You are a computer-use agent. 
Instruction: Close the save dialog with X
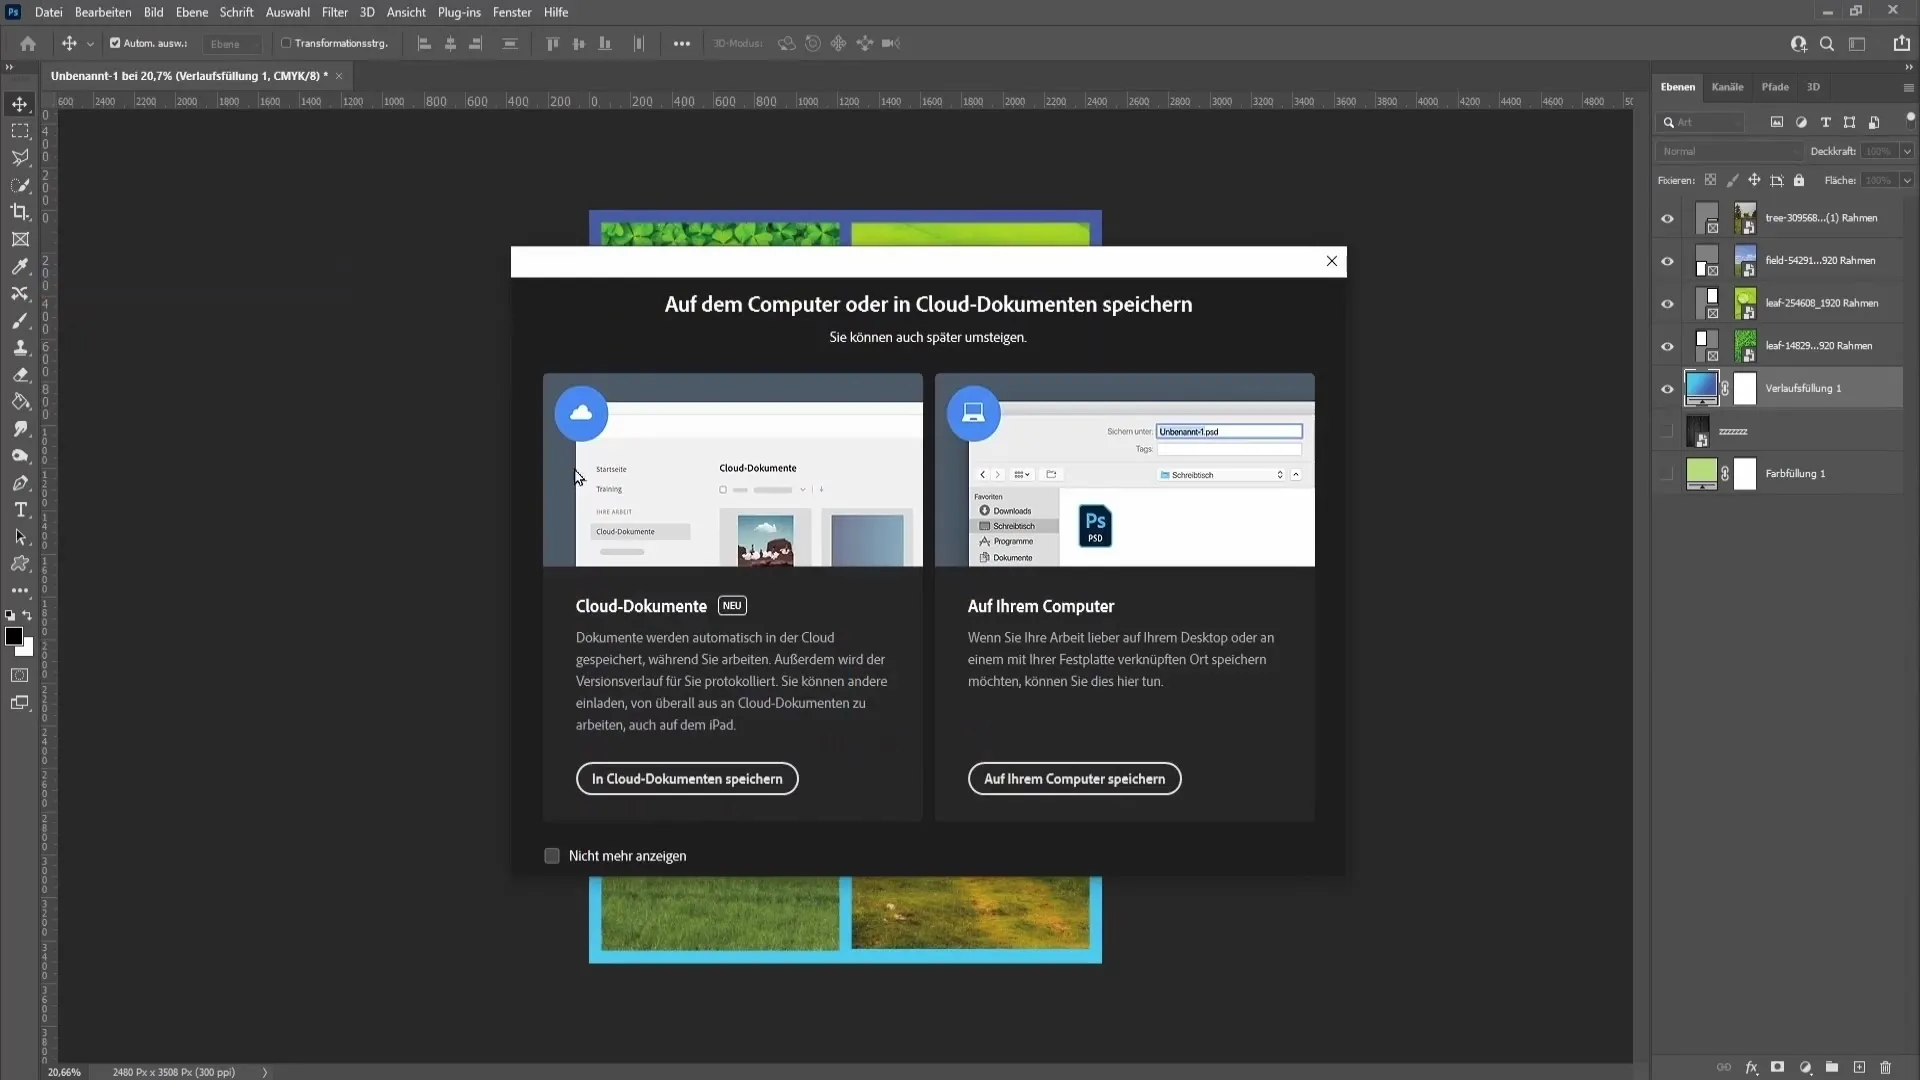point(1331,261)
